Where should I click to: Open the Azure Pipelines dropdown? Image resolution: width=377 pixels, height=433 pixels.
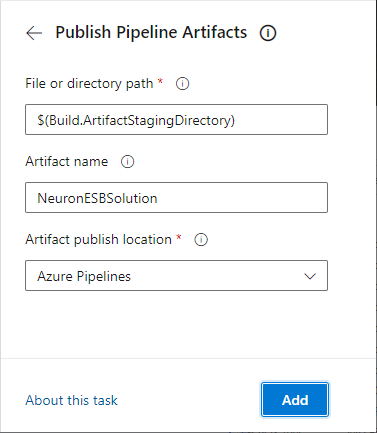pyautogui.click(x=176, y=276)
